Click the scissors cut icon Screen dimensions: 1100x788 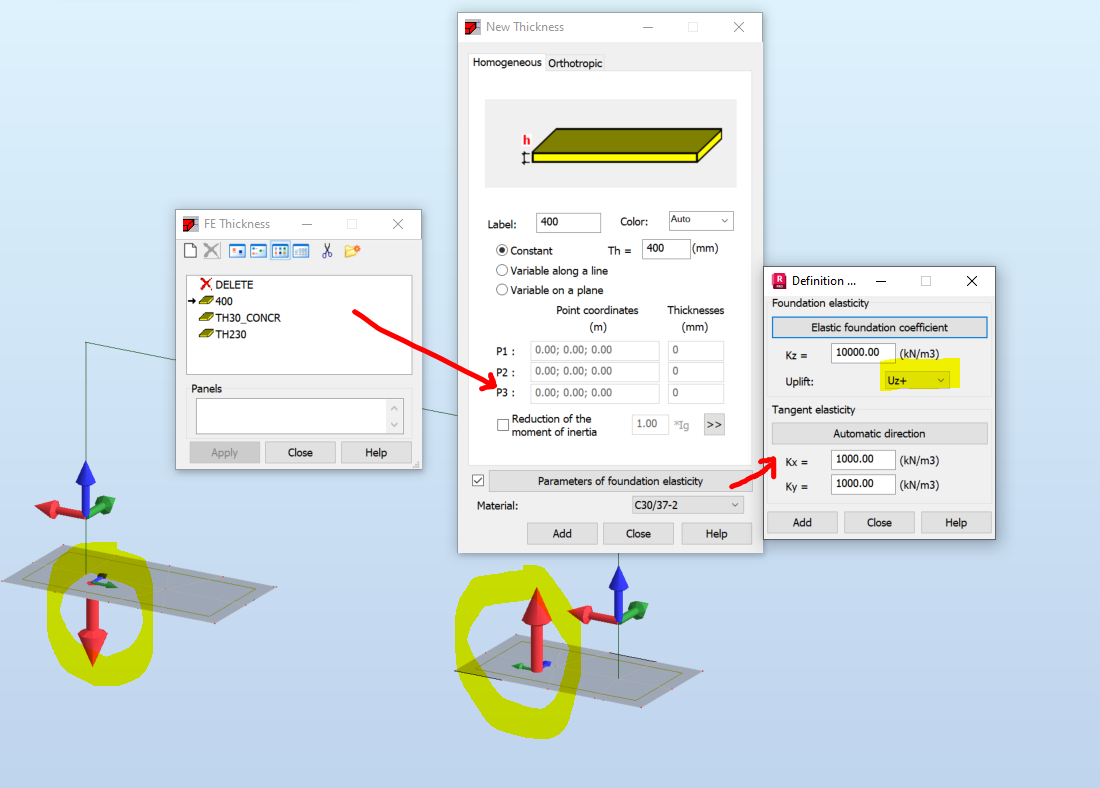point(326,251)
